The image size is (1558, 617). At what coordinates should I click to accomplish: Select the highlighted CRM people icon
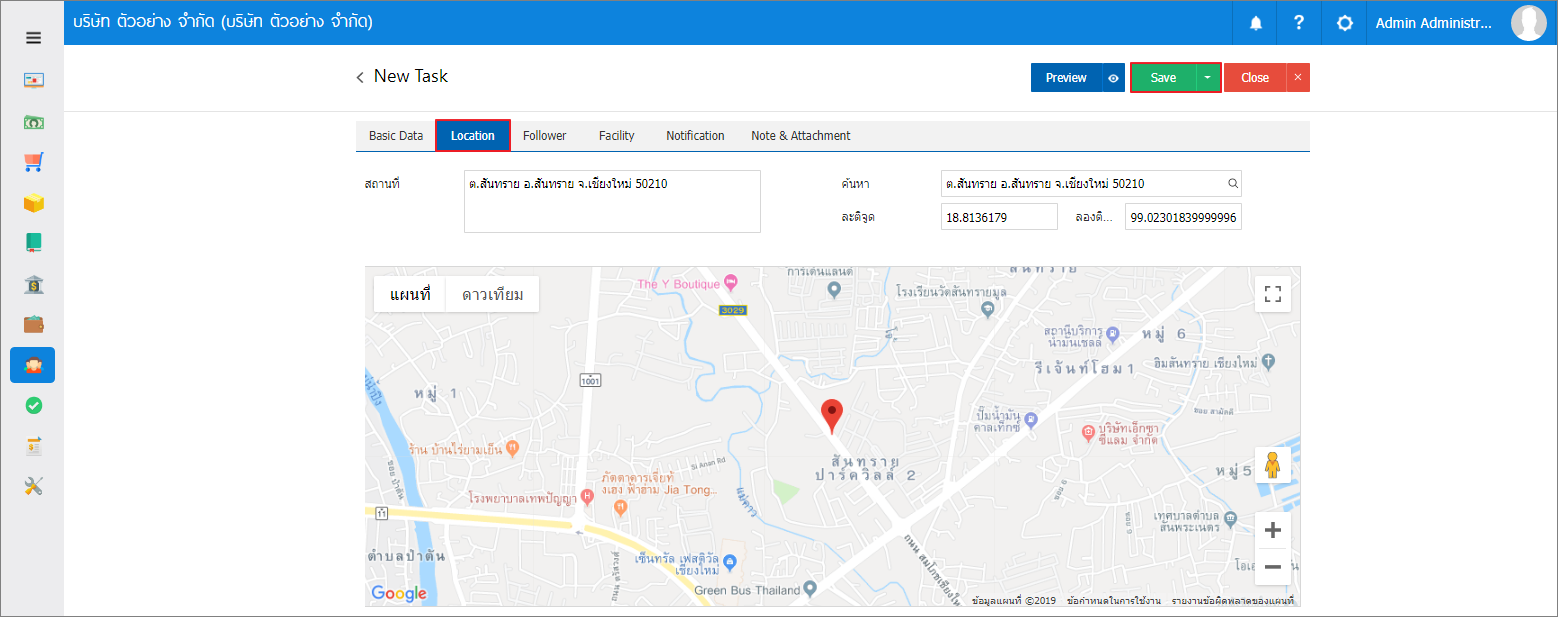point(33,366)
